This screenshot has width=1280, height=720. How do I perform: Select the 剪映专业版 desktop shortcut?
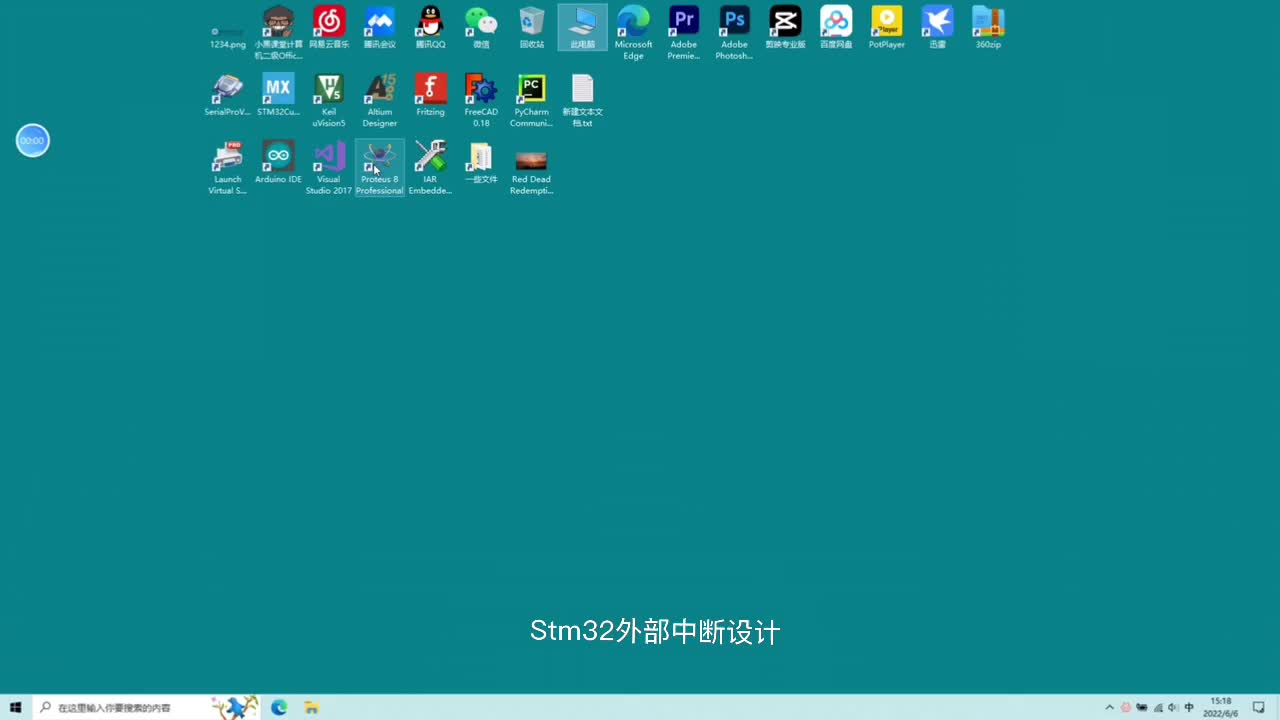tap(785, 28)
